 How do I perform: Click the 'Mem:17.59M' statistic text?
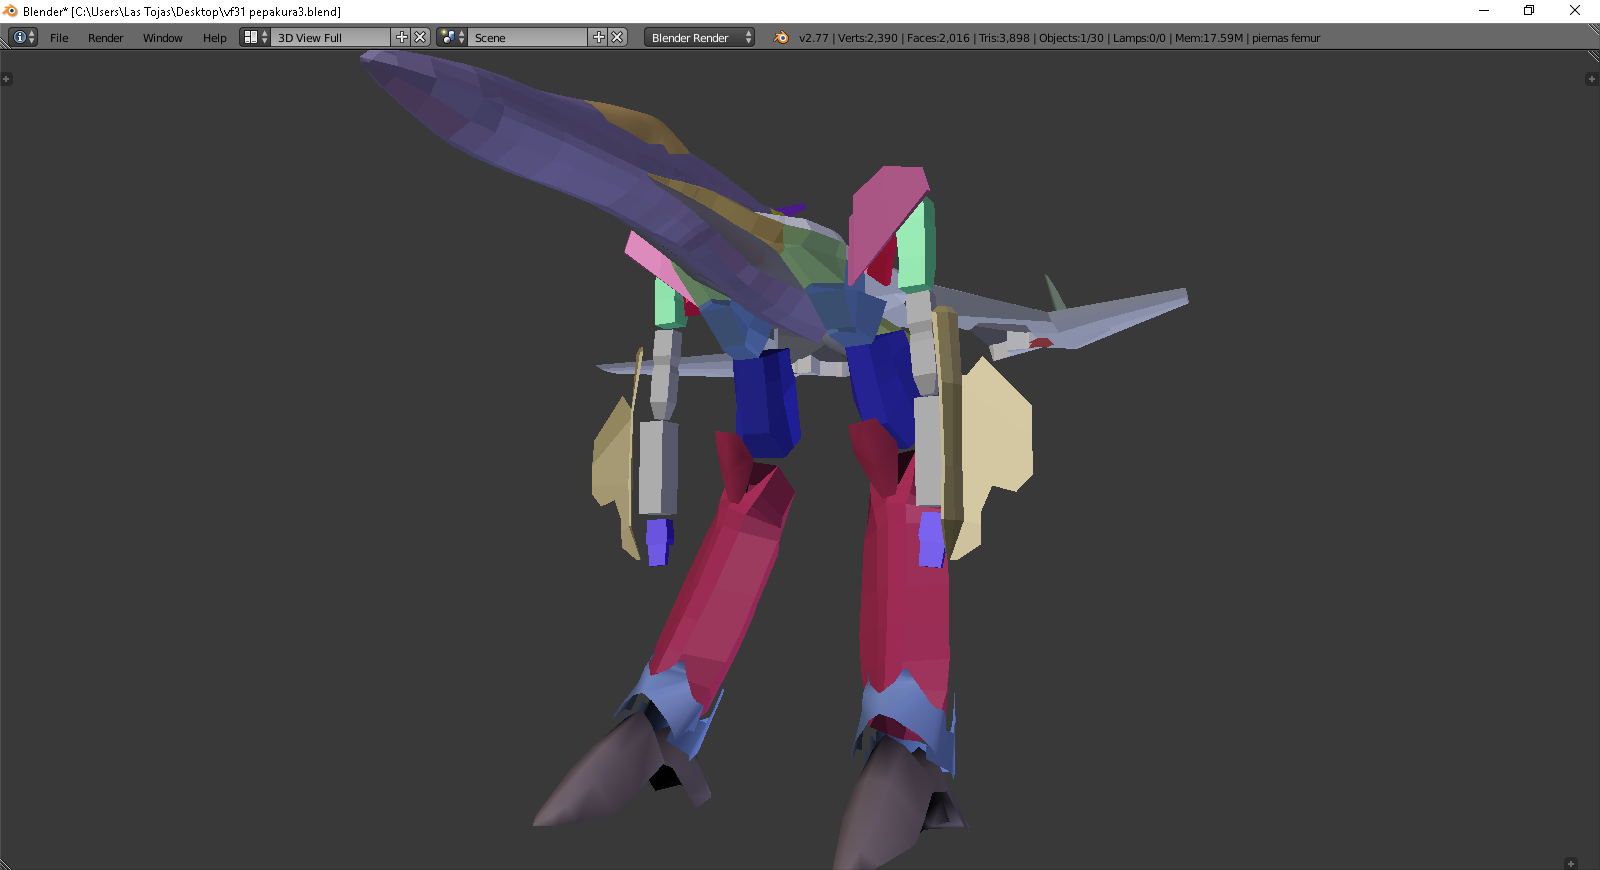click(1209, 38)
